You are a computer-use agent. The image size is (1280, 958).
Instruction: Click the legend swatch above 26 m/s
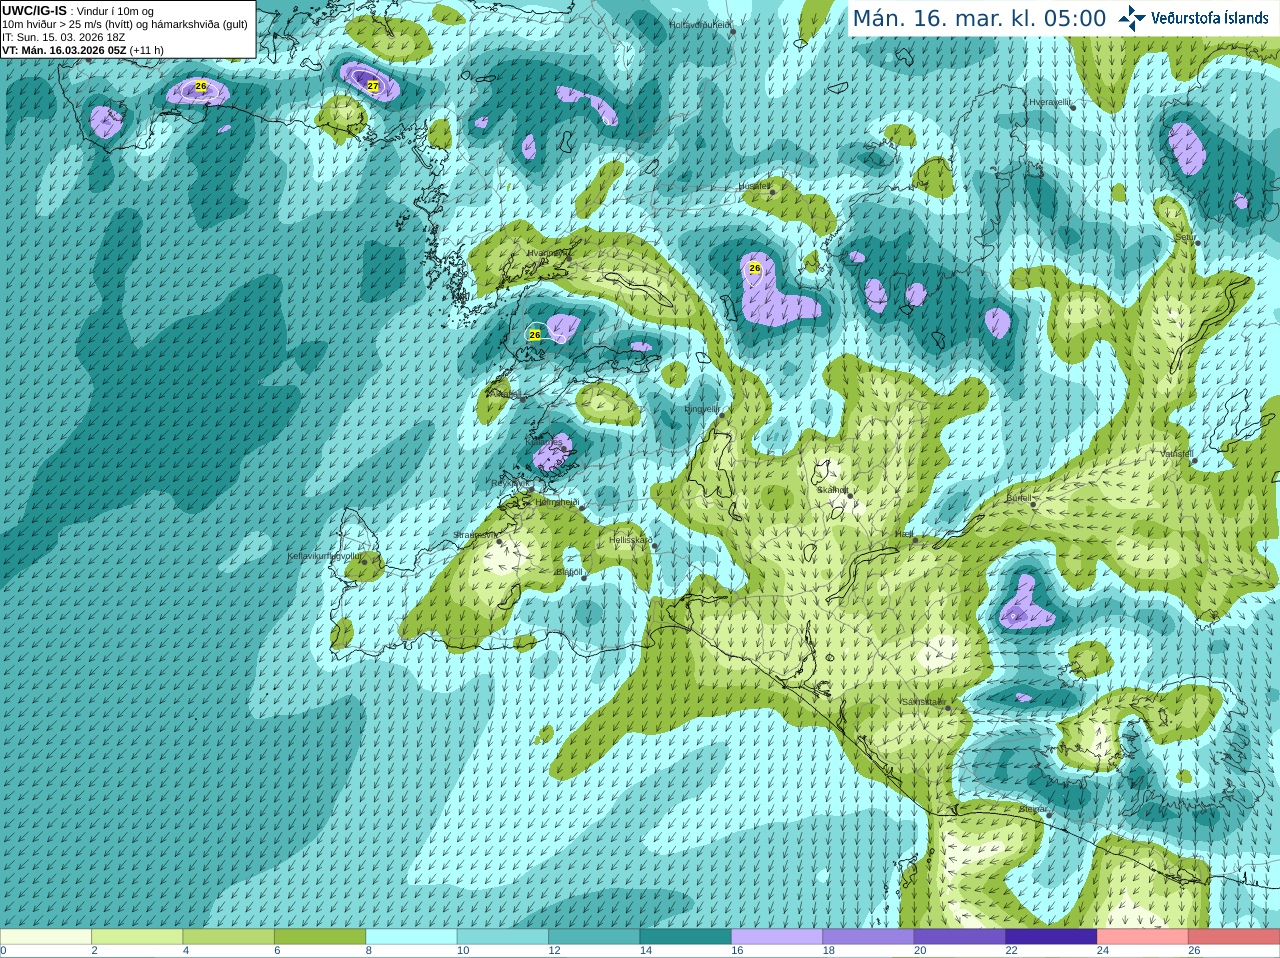point(1234,937)
